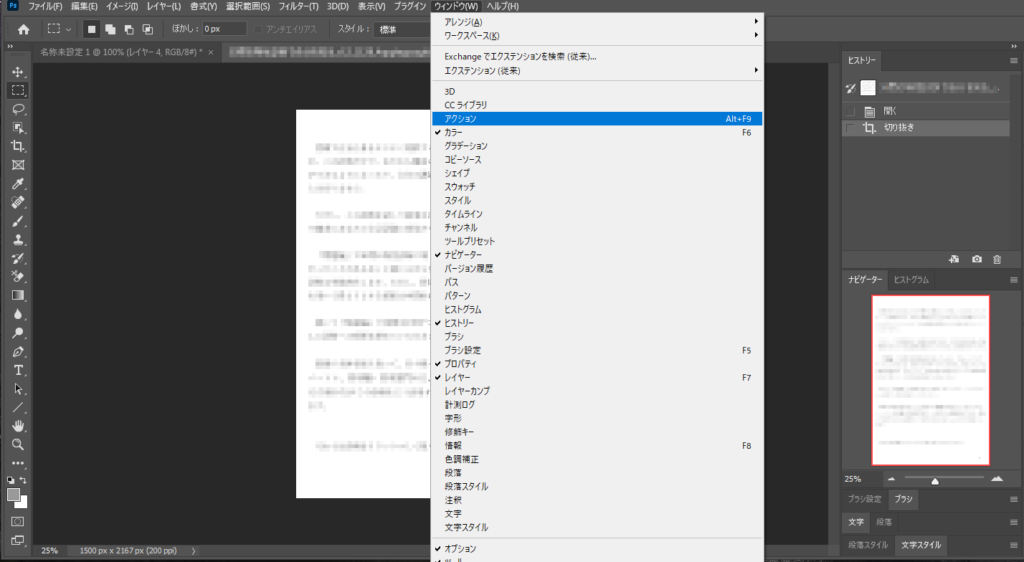Select the Move tool
This screenshot has height=562, width=1024.
[18, 72]
